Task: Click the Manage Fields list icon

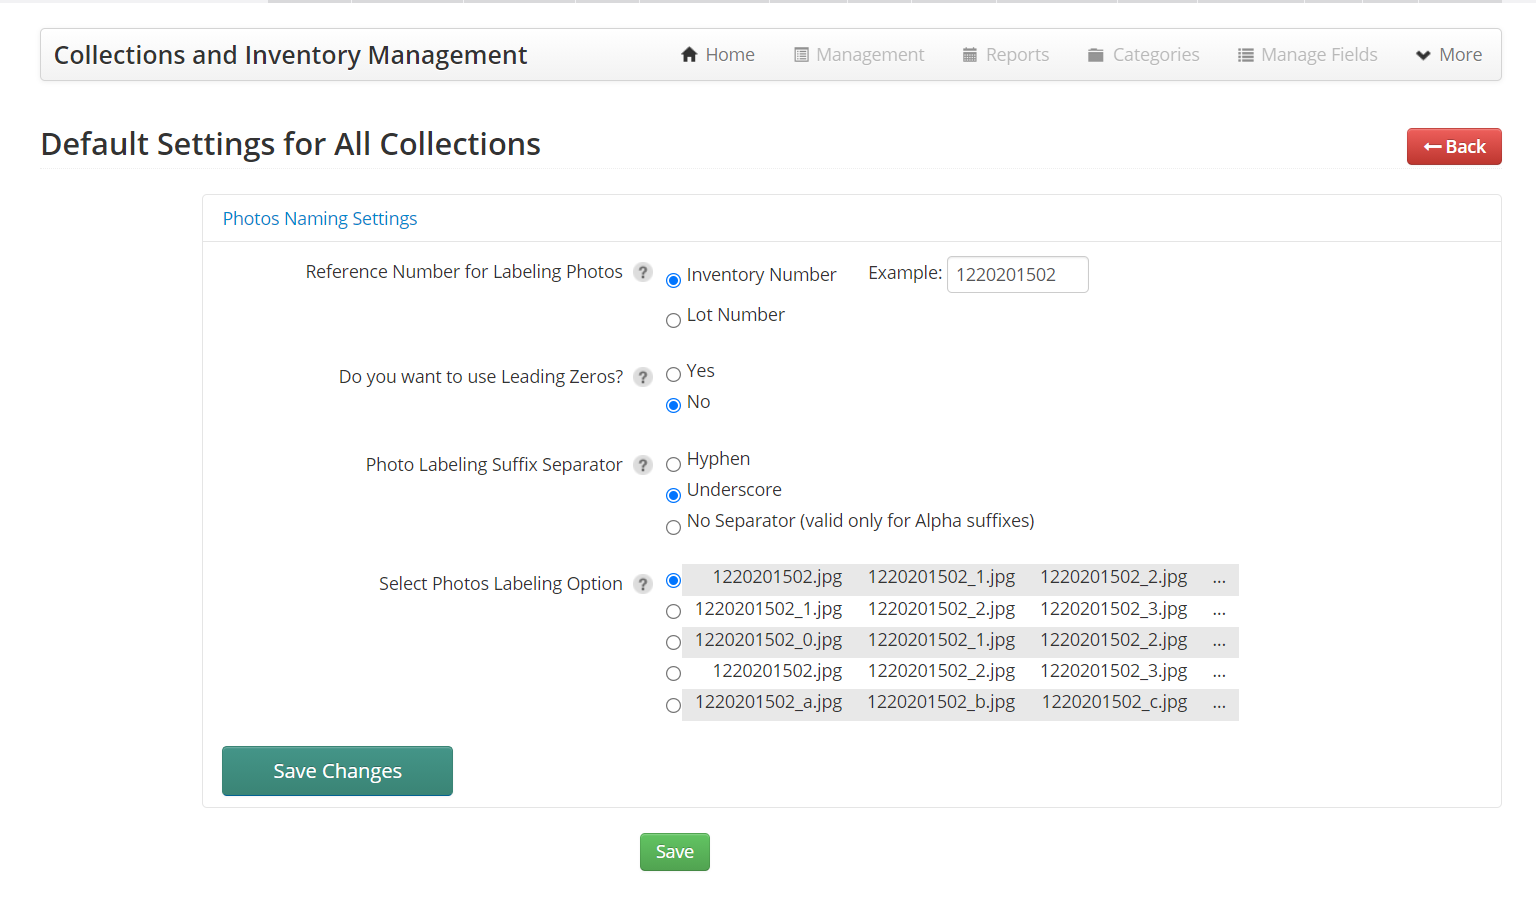Action: pos(1245,55)
